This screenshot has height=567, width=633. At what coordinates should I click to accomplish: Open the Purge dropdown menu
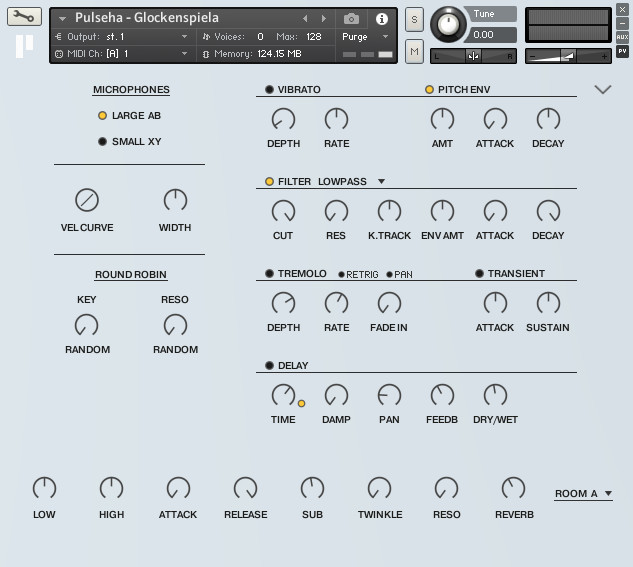coord(385,37)
